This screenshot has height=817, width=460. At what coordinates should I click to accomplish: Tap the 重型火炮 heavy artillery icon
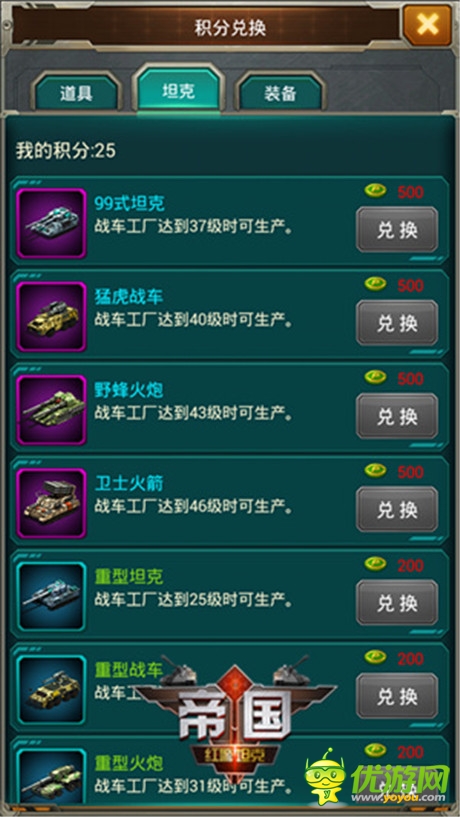pos(51,777)
